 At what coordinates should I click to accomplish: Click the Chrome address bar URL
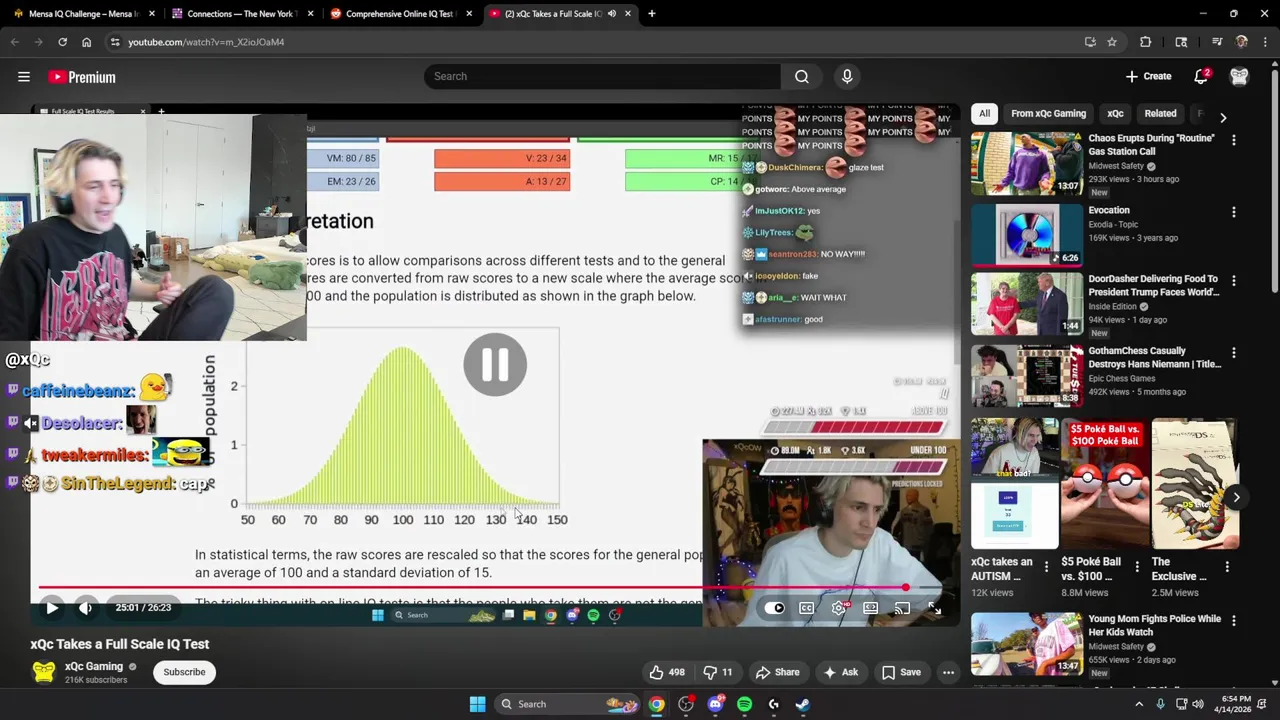(x=206, y=42)
